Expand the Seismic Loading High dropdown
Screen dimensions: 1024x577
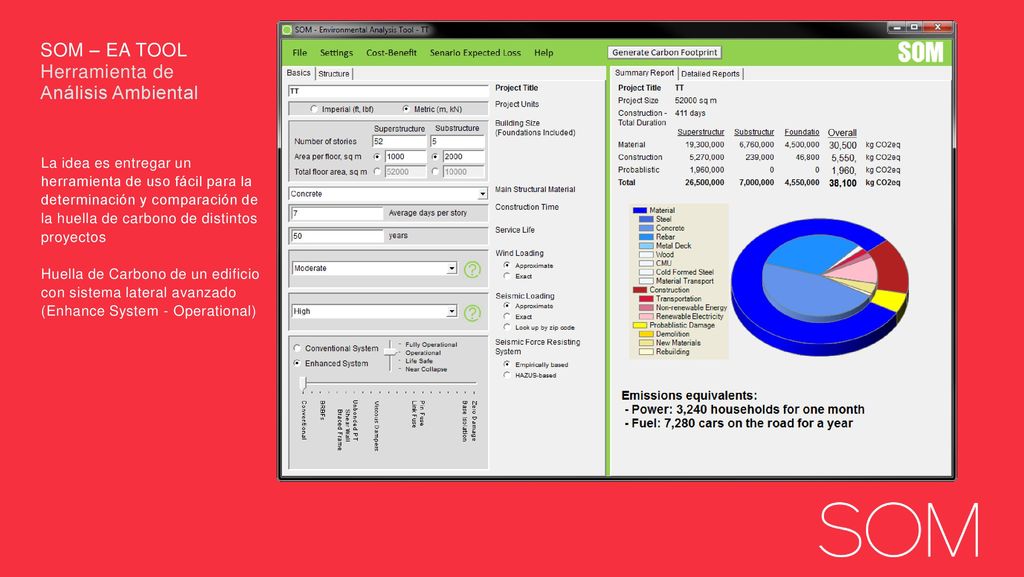click(451, 311)
